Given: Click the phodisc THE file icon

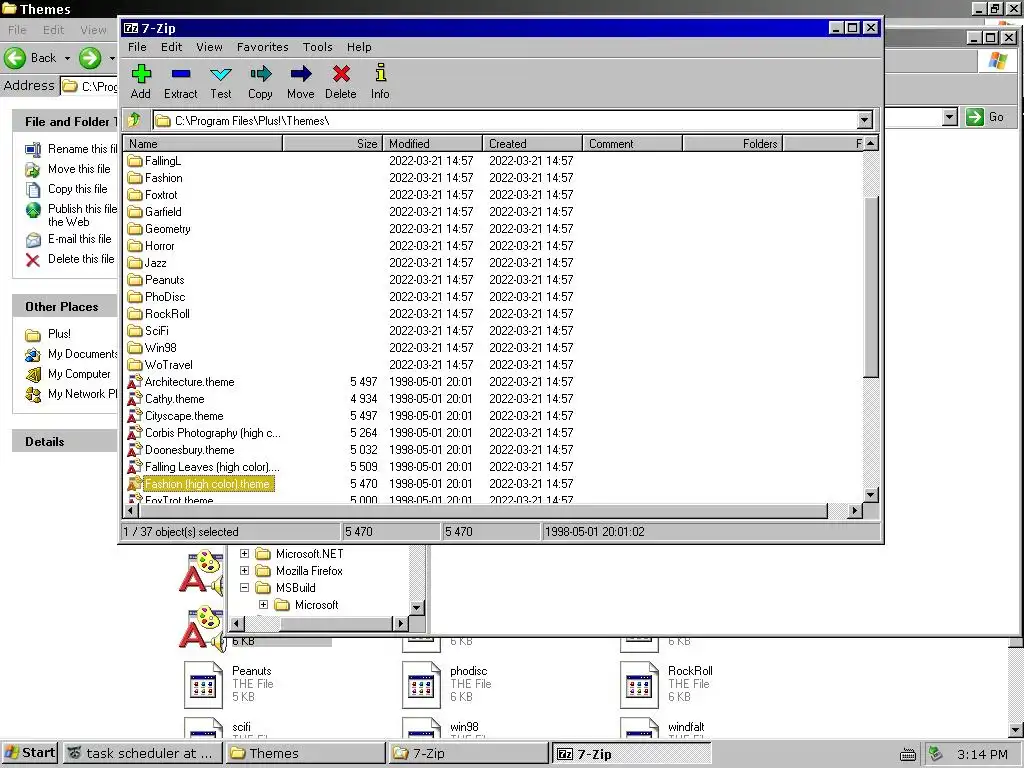Looking at the screenshot, I should 421,684.
